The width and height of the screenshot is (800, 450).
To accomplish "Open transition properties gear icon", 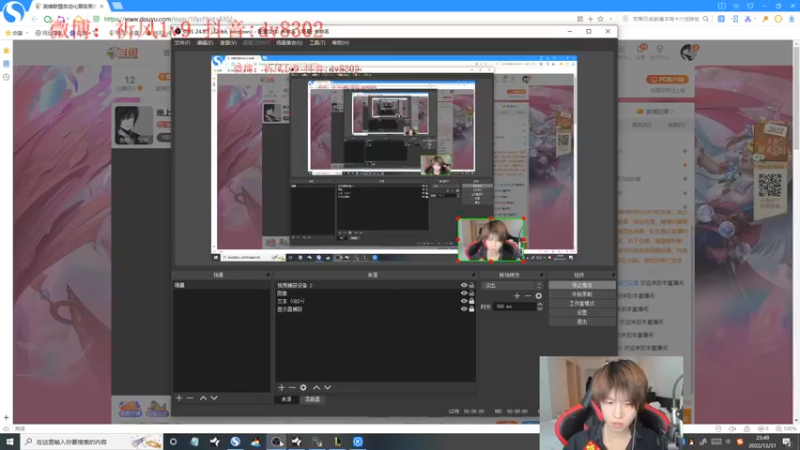I will 538,296.
